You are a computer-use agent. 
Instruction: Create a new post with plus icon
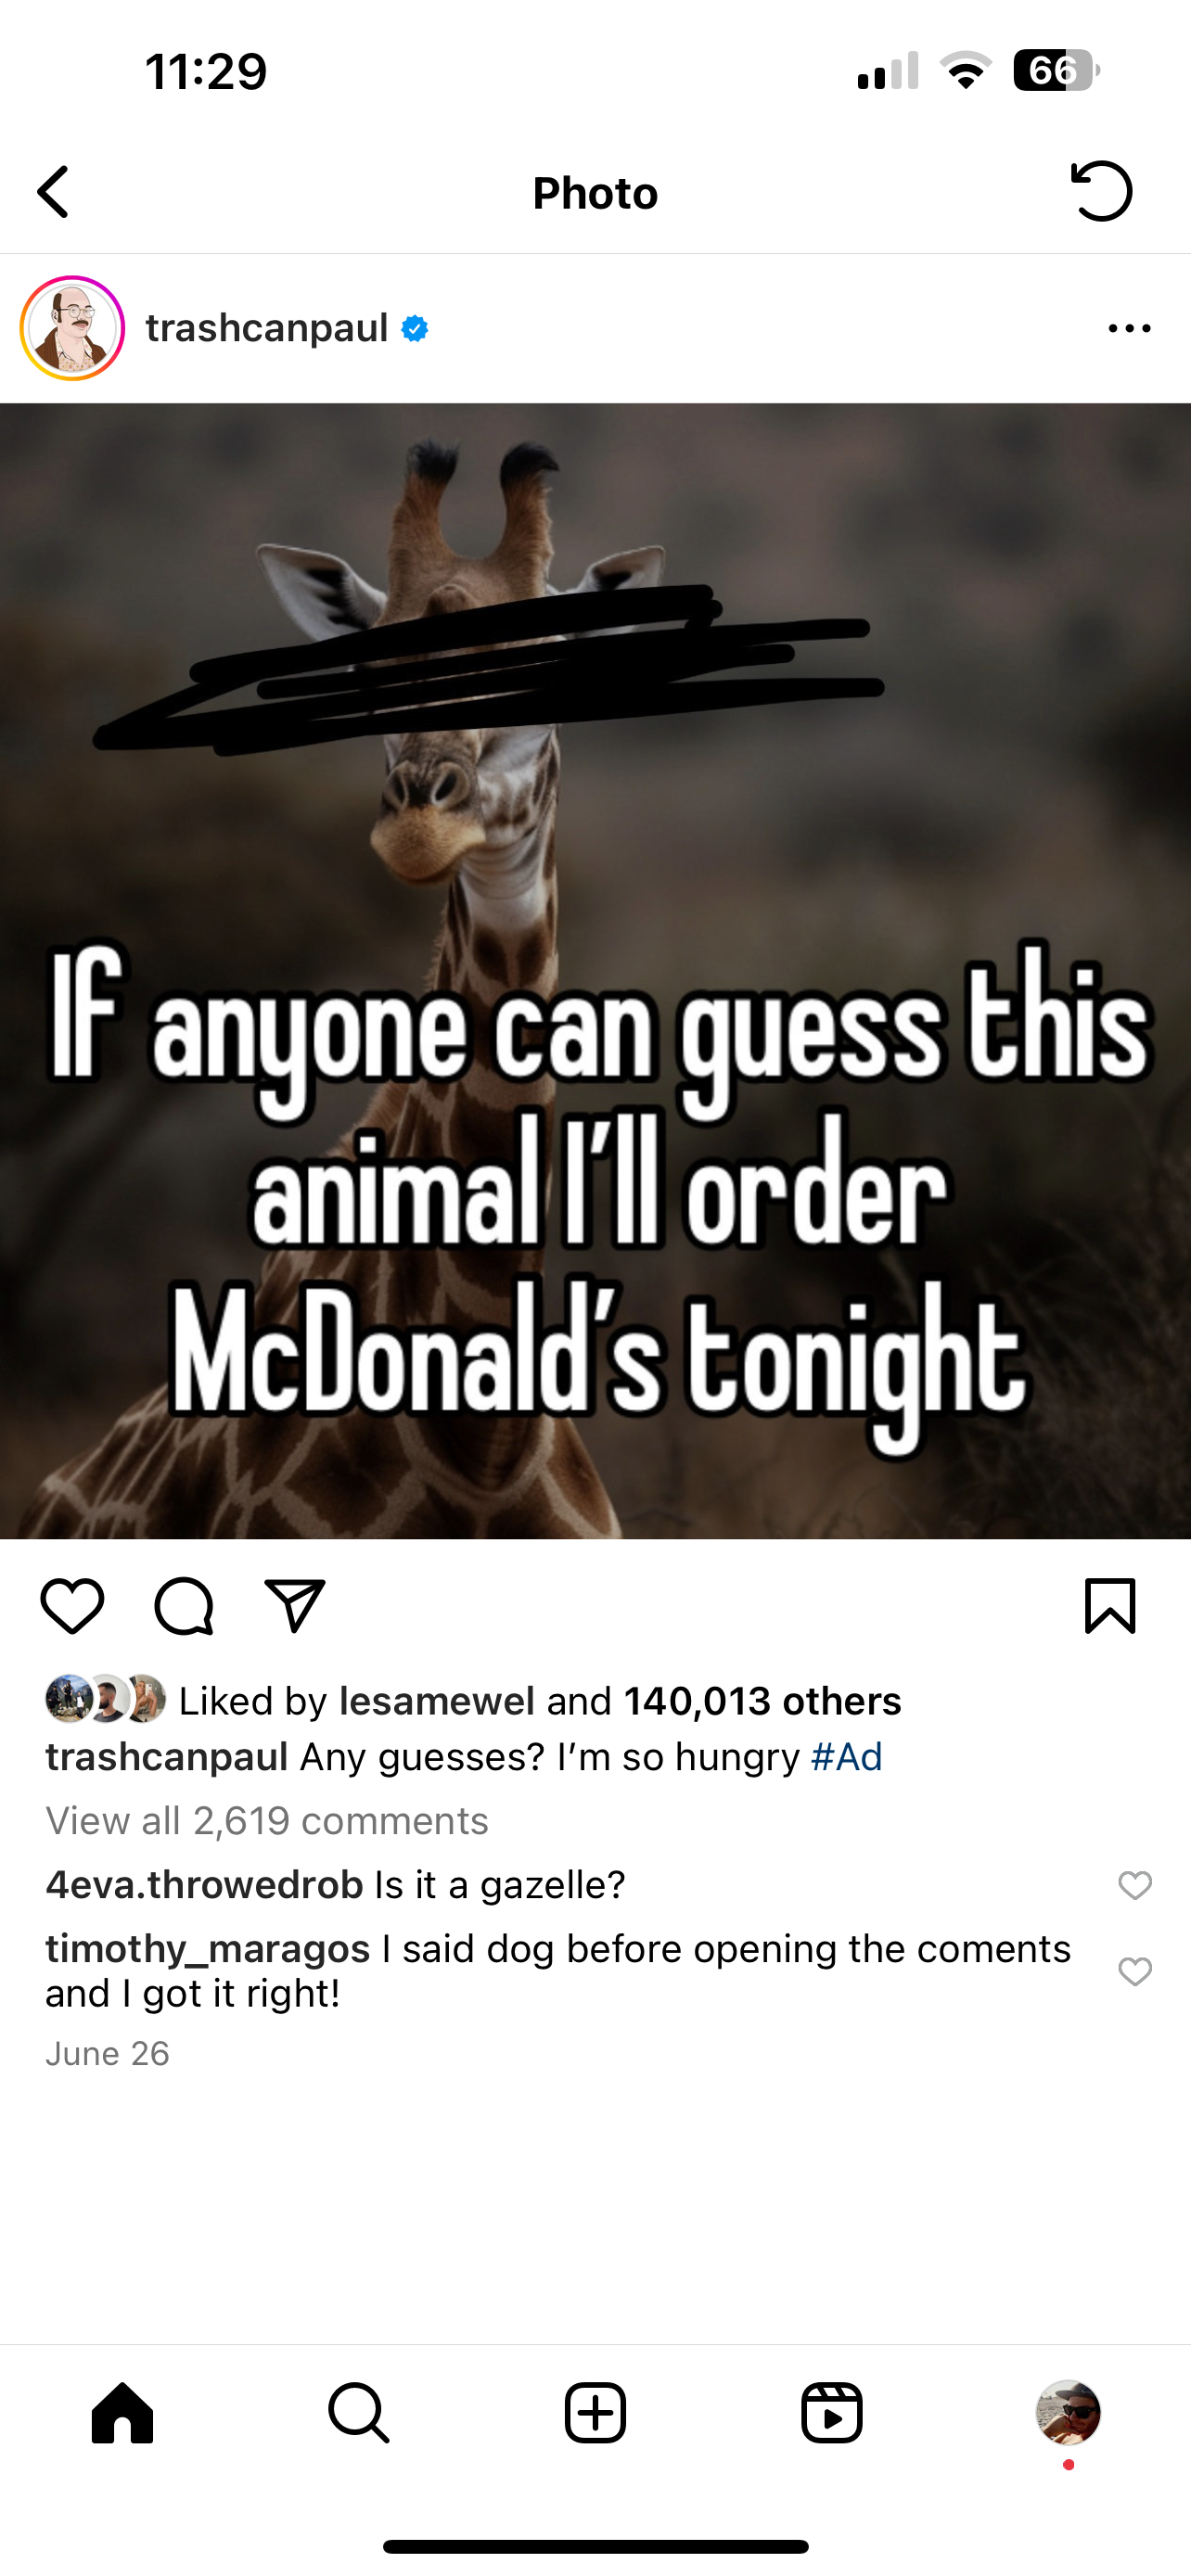click(x=595, y=2413)
